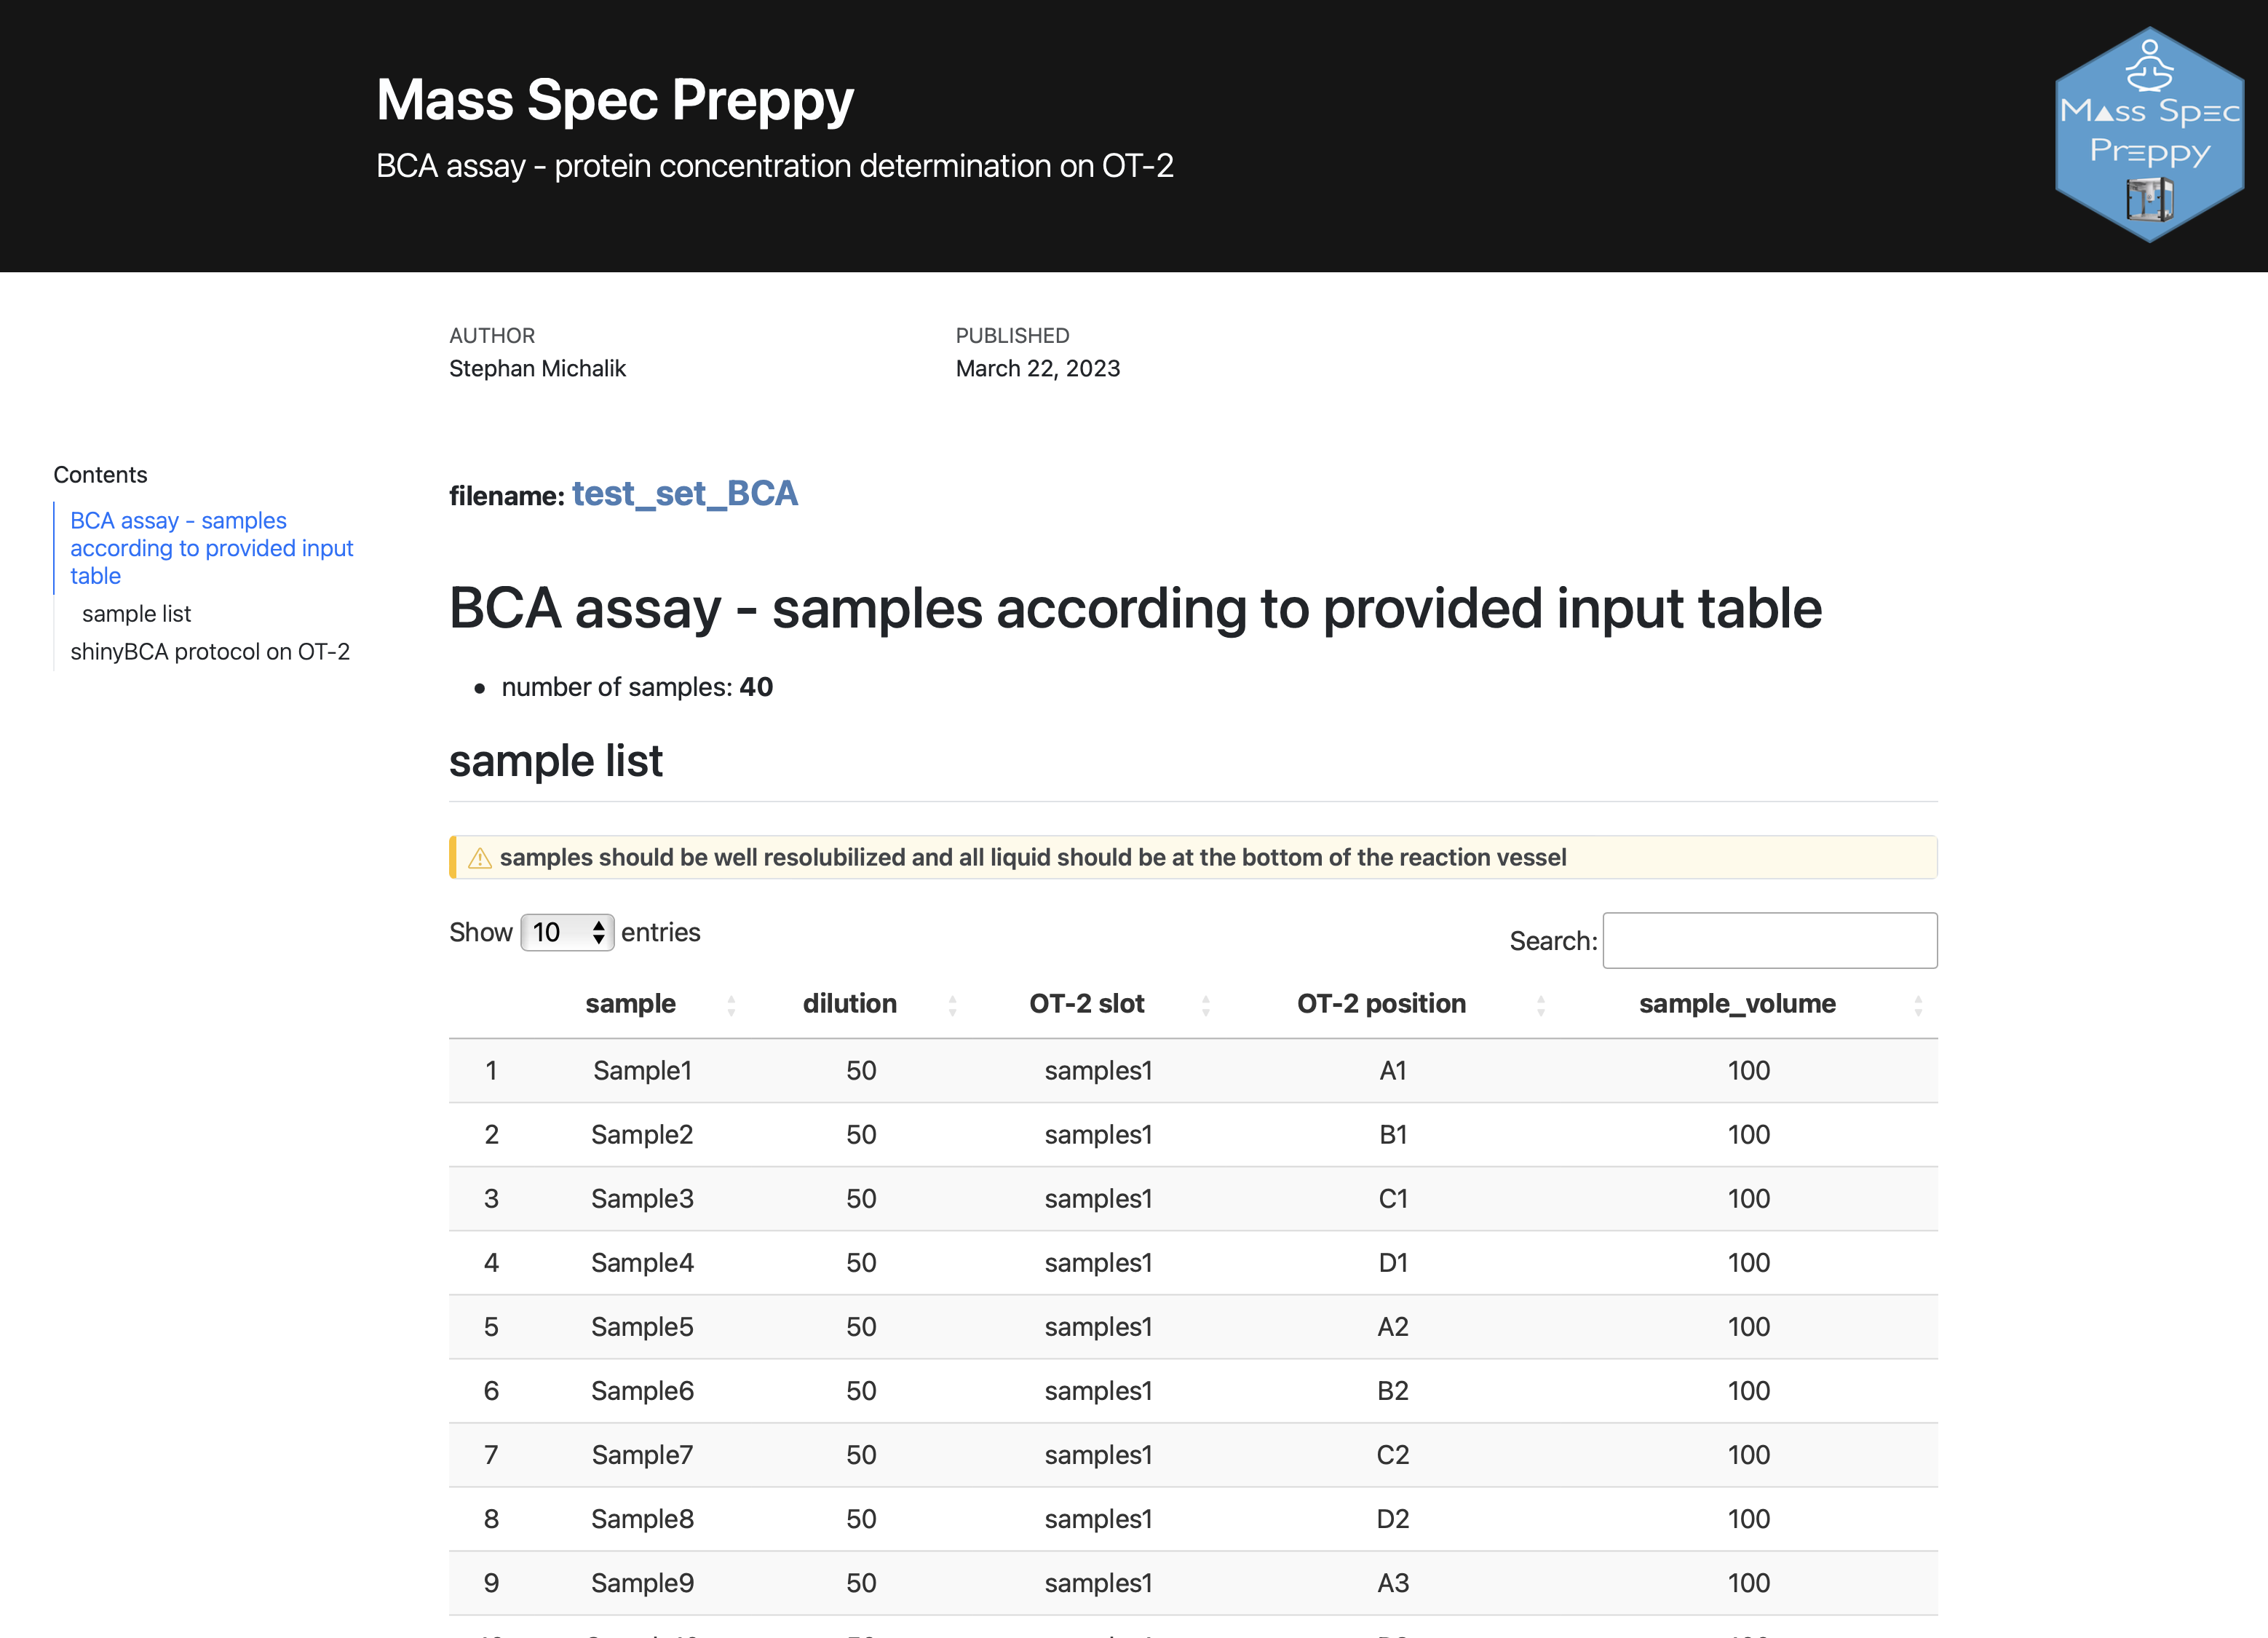Click the 'OT-2 position' column header label
Viewport: 2268px width, 1638px height.
[1381, 1004]
